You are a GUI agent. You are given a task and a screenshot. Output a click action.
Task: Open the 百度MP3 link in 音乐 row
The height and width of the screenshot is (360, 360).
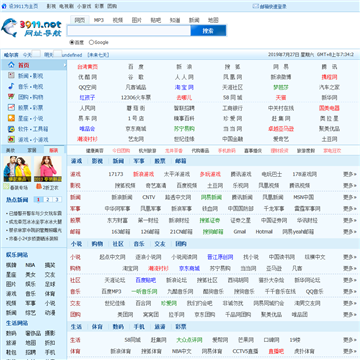point(111,292)
